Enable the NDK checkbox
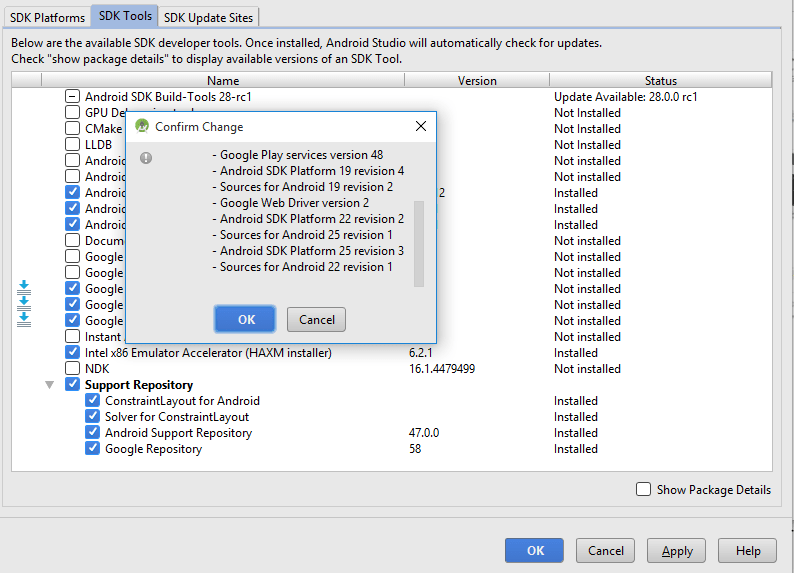 point(72,369)
